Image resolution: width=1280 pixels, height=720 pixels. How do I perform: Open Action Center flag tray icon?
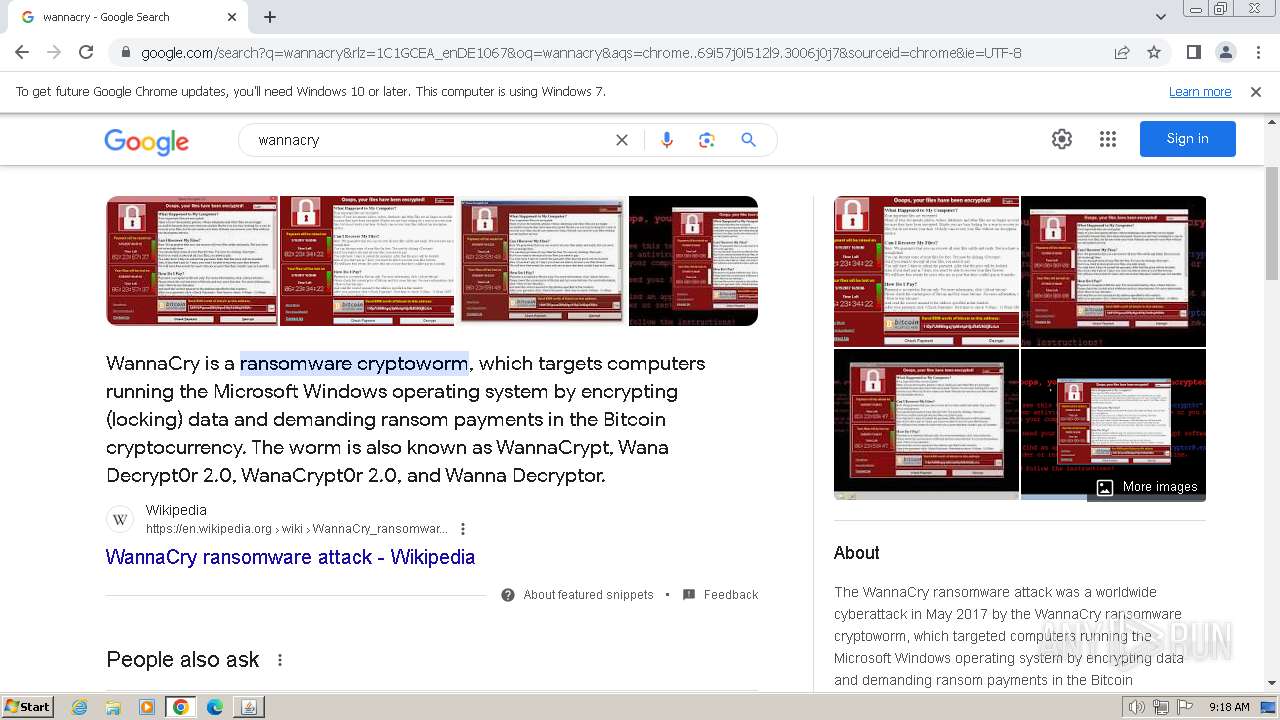point(1185,707)
